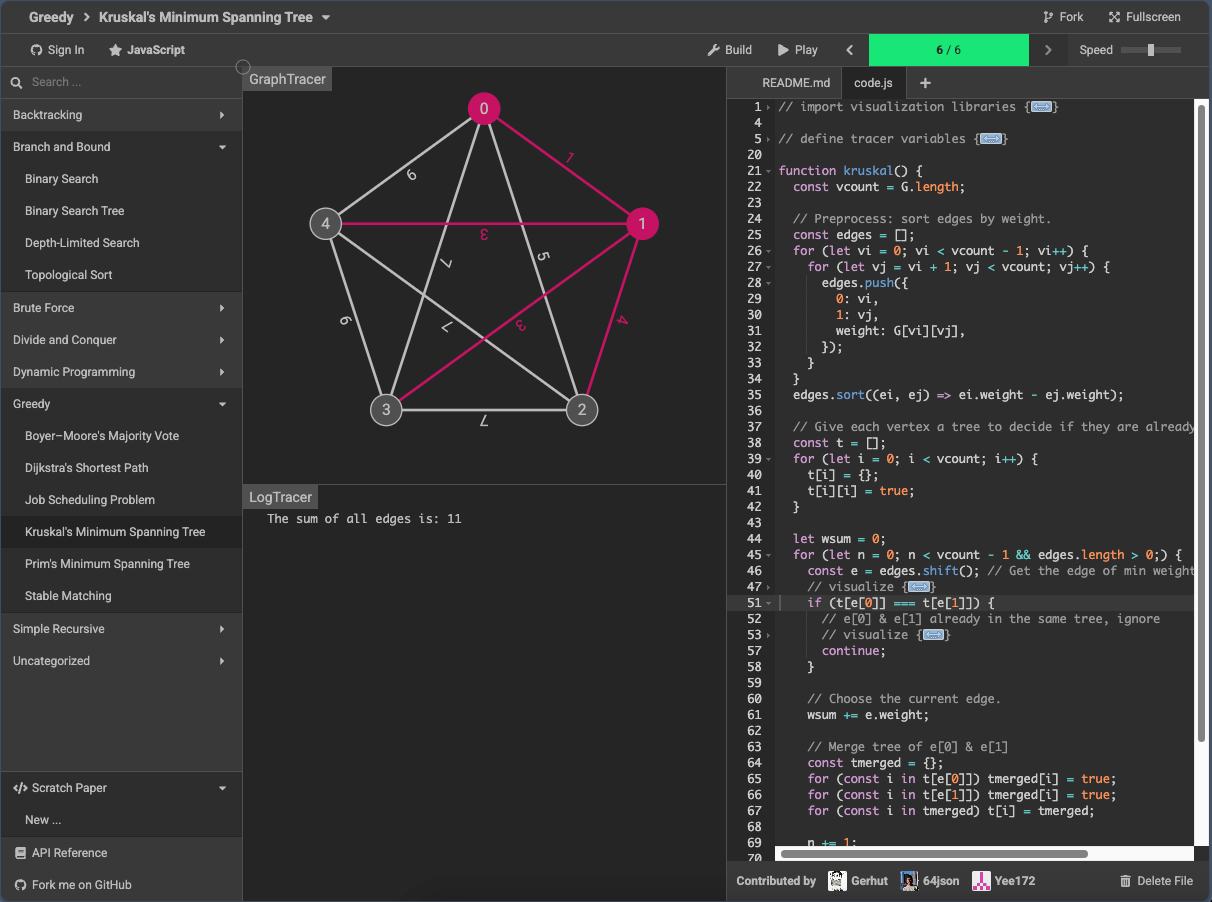Open 64json contributor avatar
Viewport: 1212px width, 902px height.
click(x=909, y=881)
